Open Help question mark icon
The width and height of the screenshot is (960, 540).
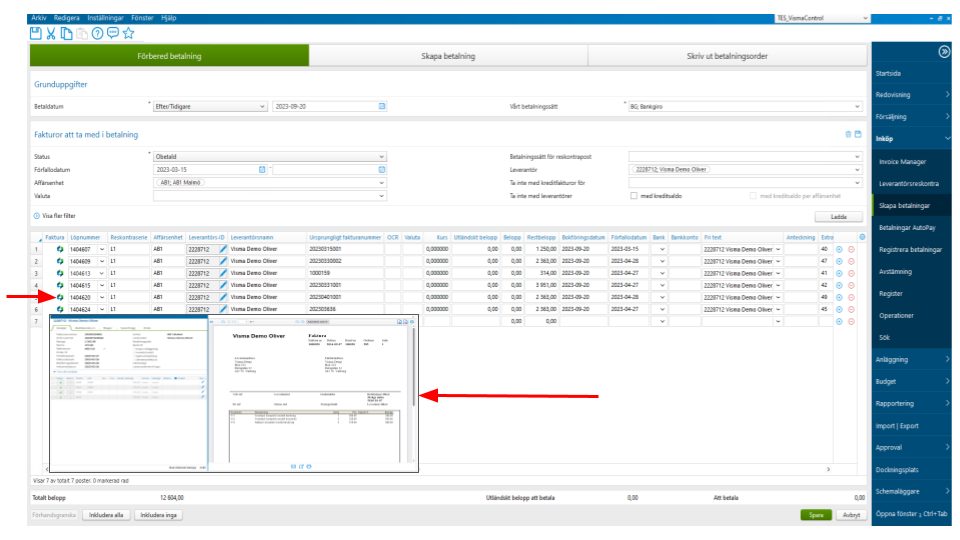(97, 34)
